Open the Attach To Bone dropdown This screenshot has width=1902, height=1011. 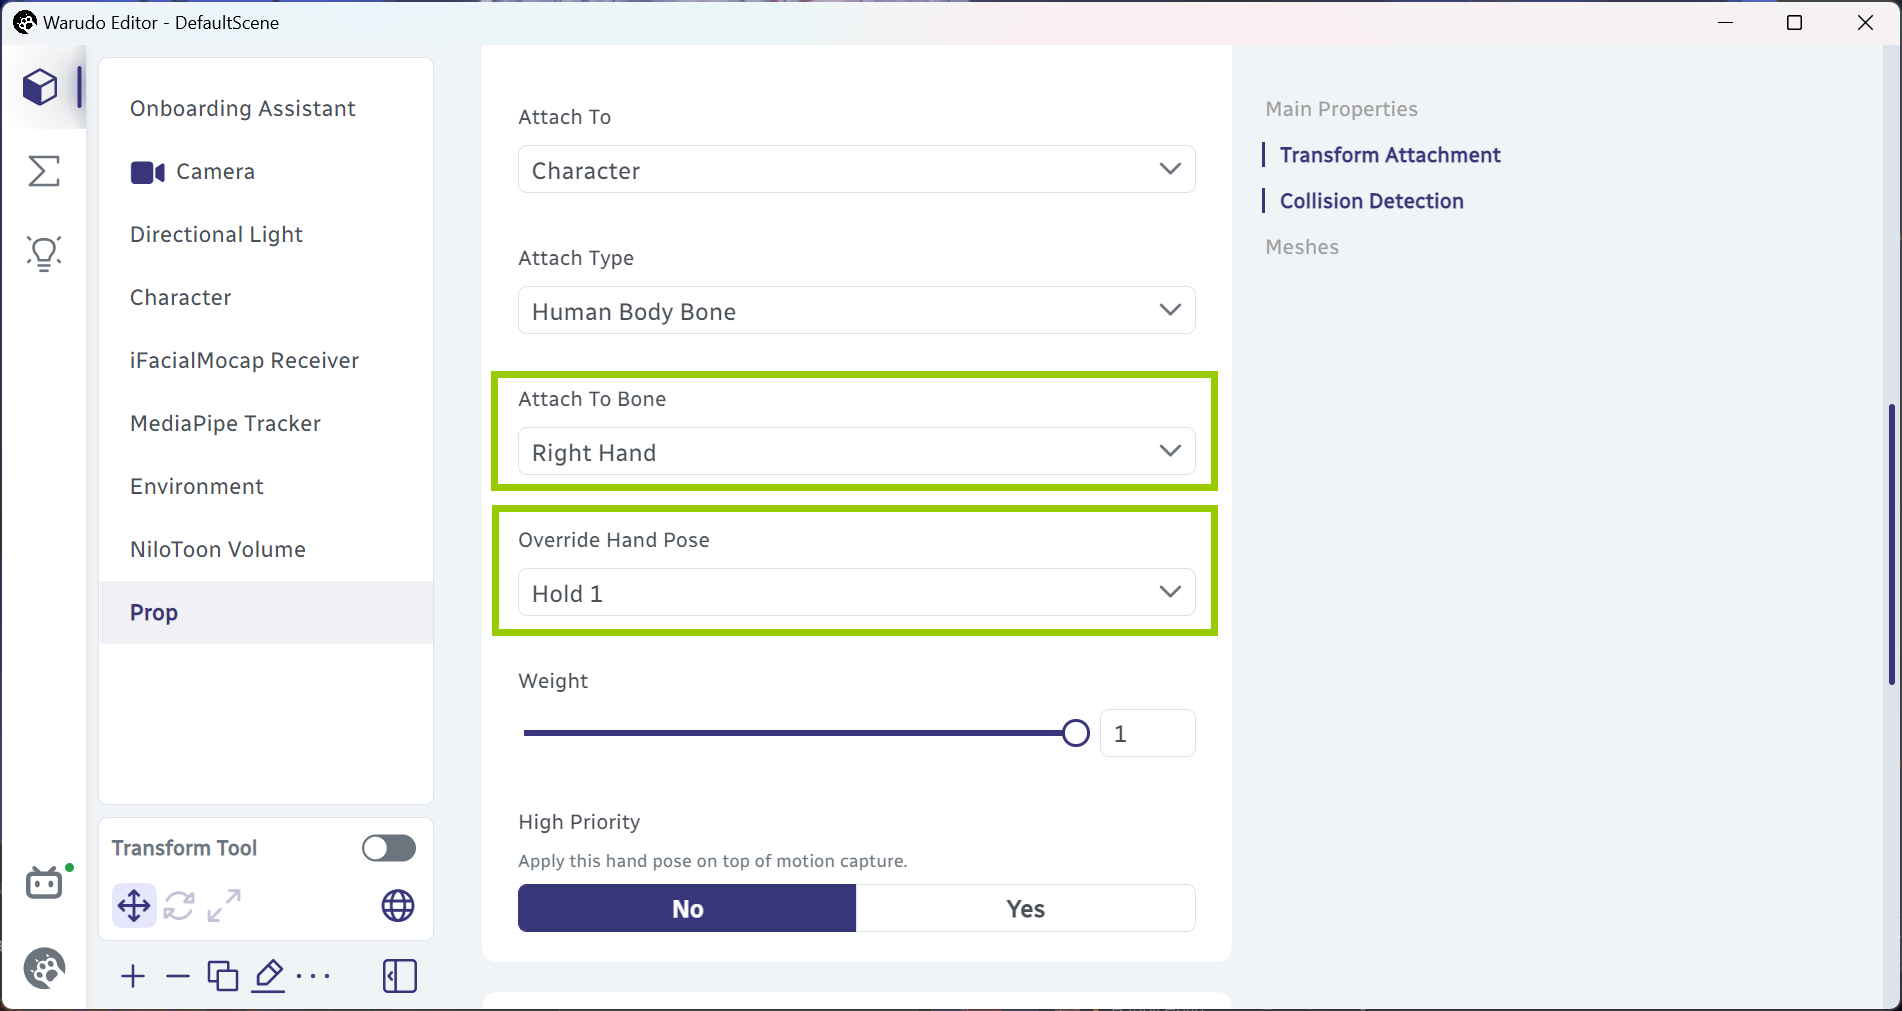click(x=856, y=452)
